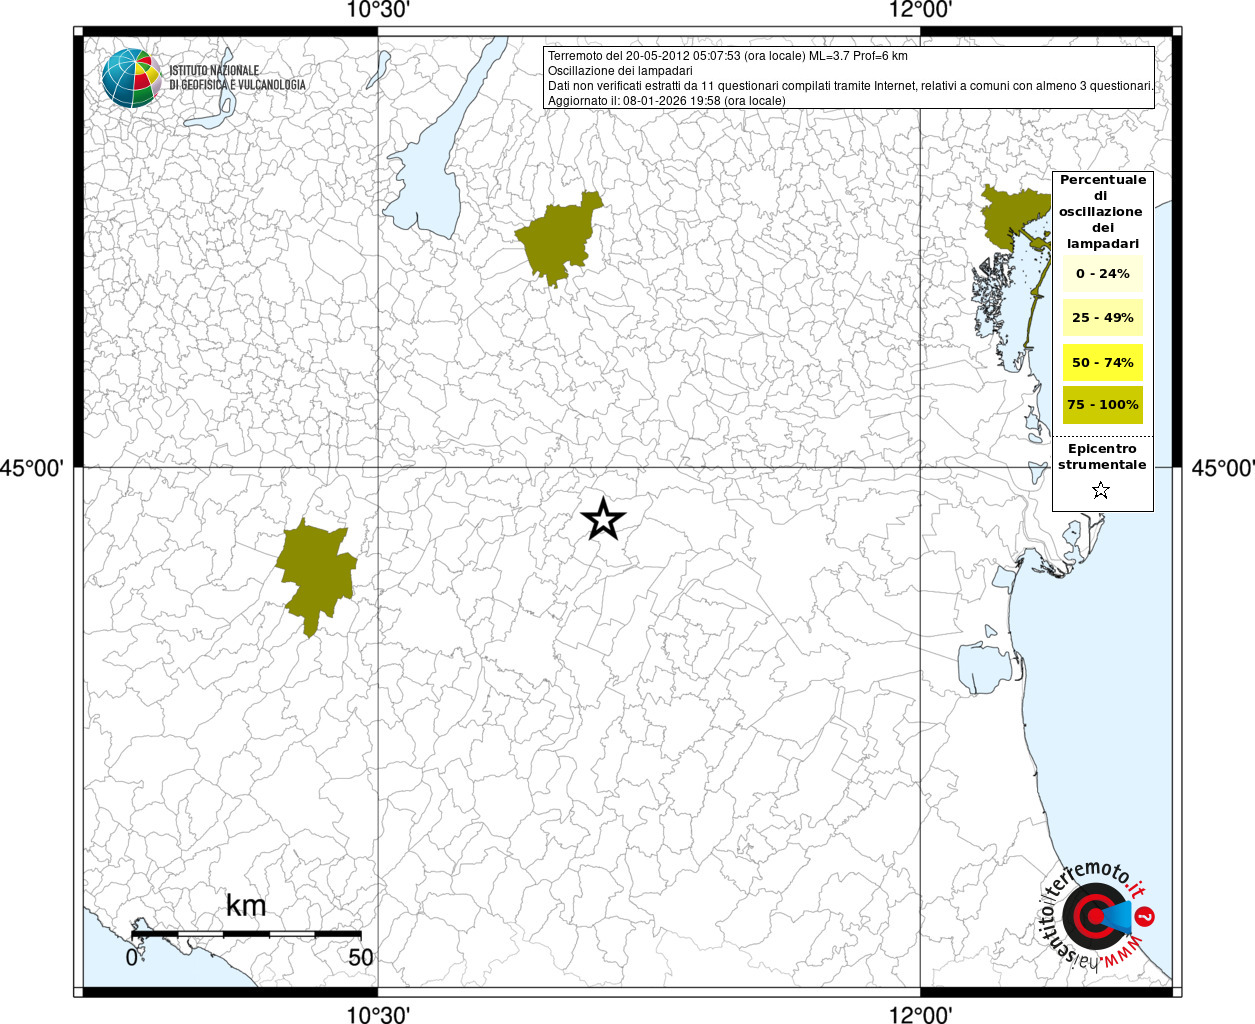Click 'Istituto Nazionale di Geofisica e Vulcanologia' text
The image size is (1255, 1024).
[237, 78]
